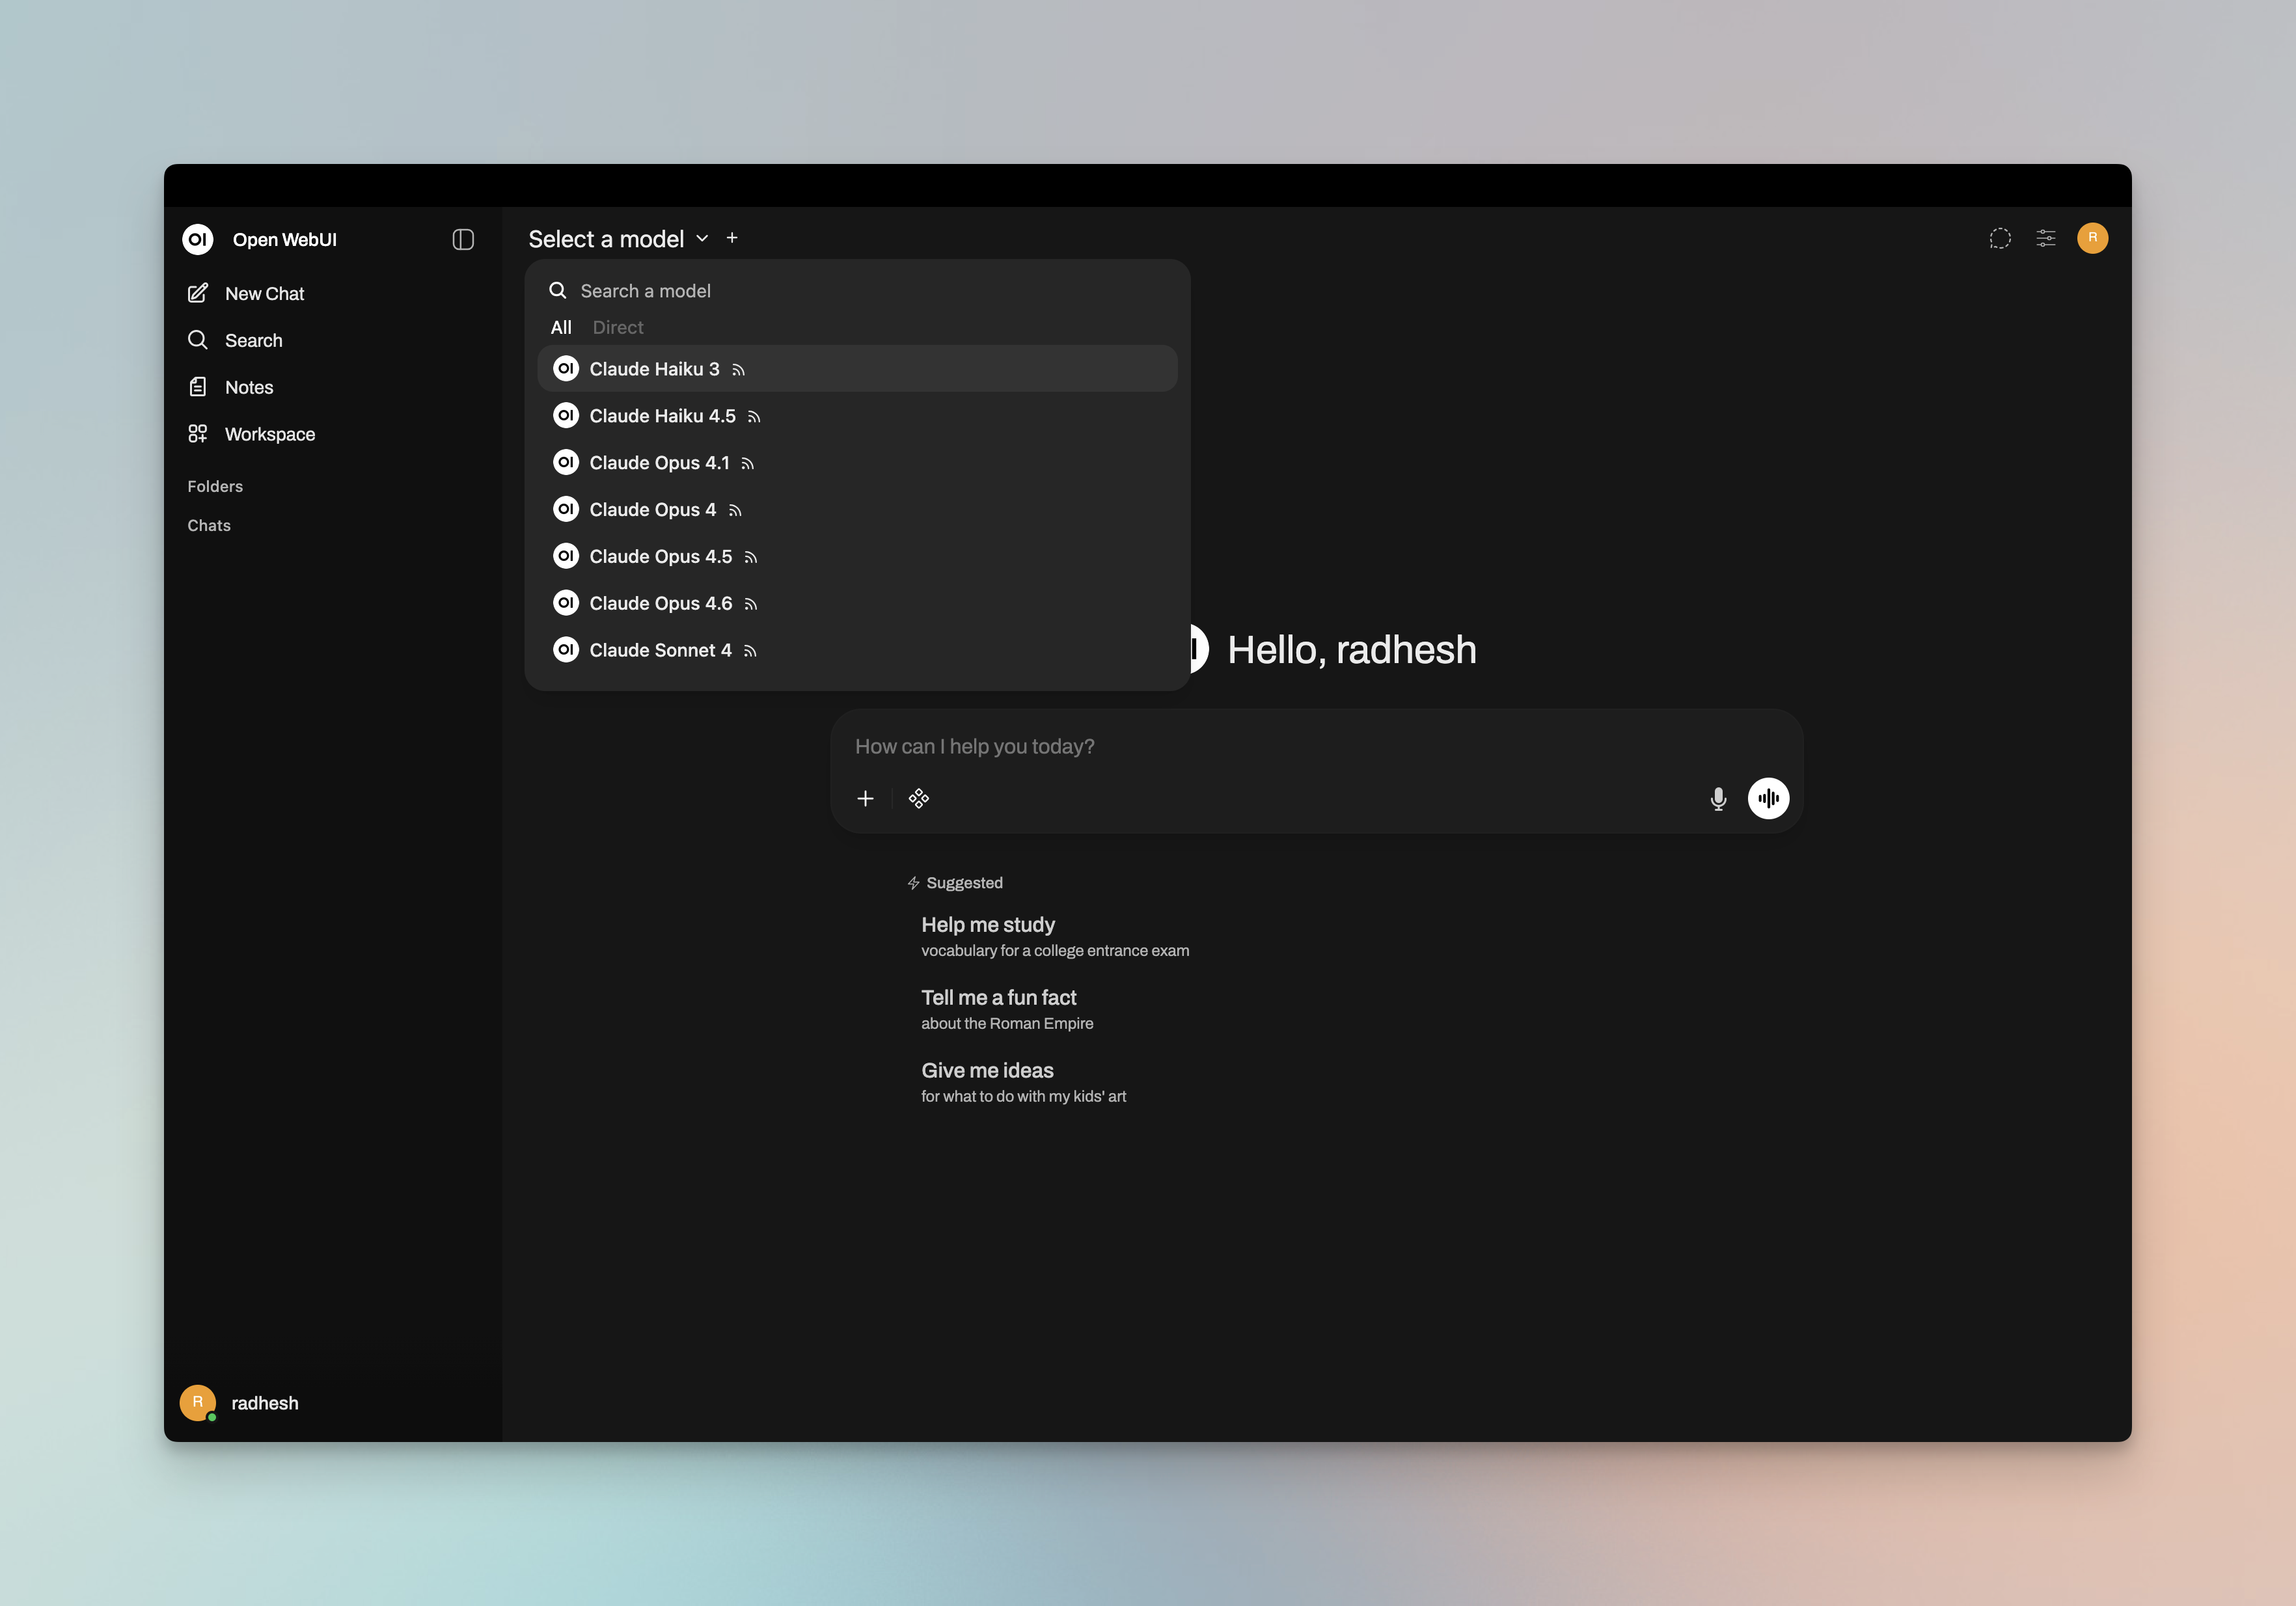Open the Workspace section
The width and height of the screenshot is (2296, 1606).
(268, 434)
